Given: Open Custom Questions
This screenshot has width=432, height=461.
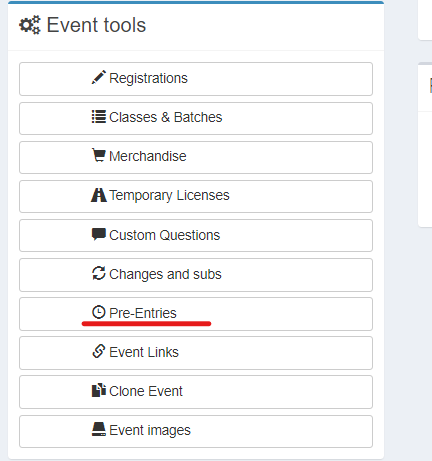Looking at the screenshot, I should (196, 235).
